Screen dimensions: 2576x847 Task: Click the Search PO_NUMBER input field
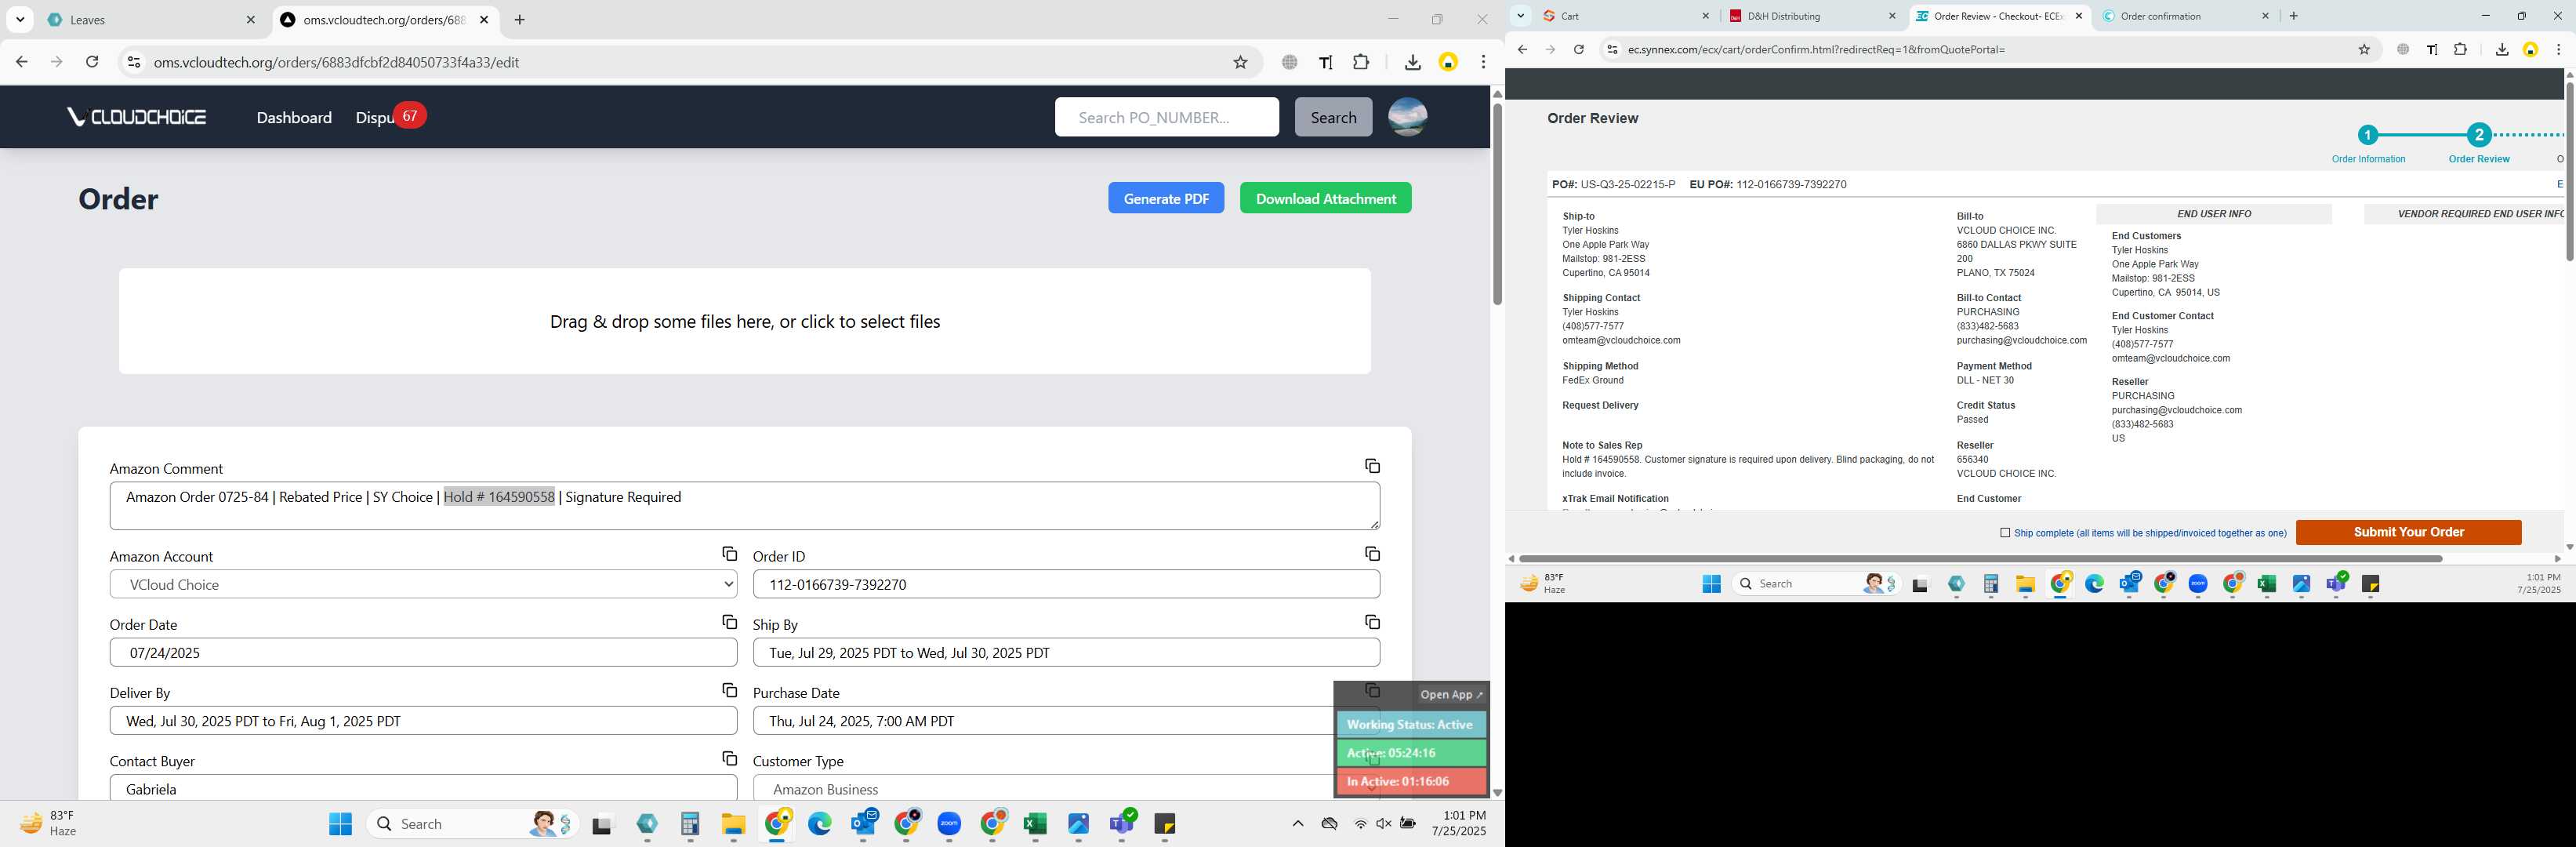[x=1166, y=117]
